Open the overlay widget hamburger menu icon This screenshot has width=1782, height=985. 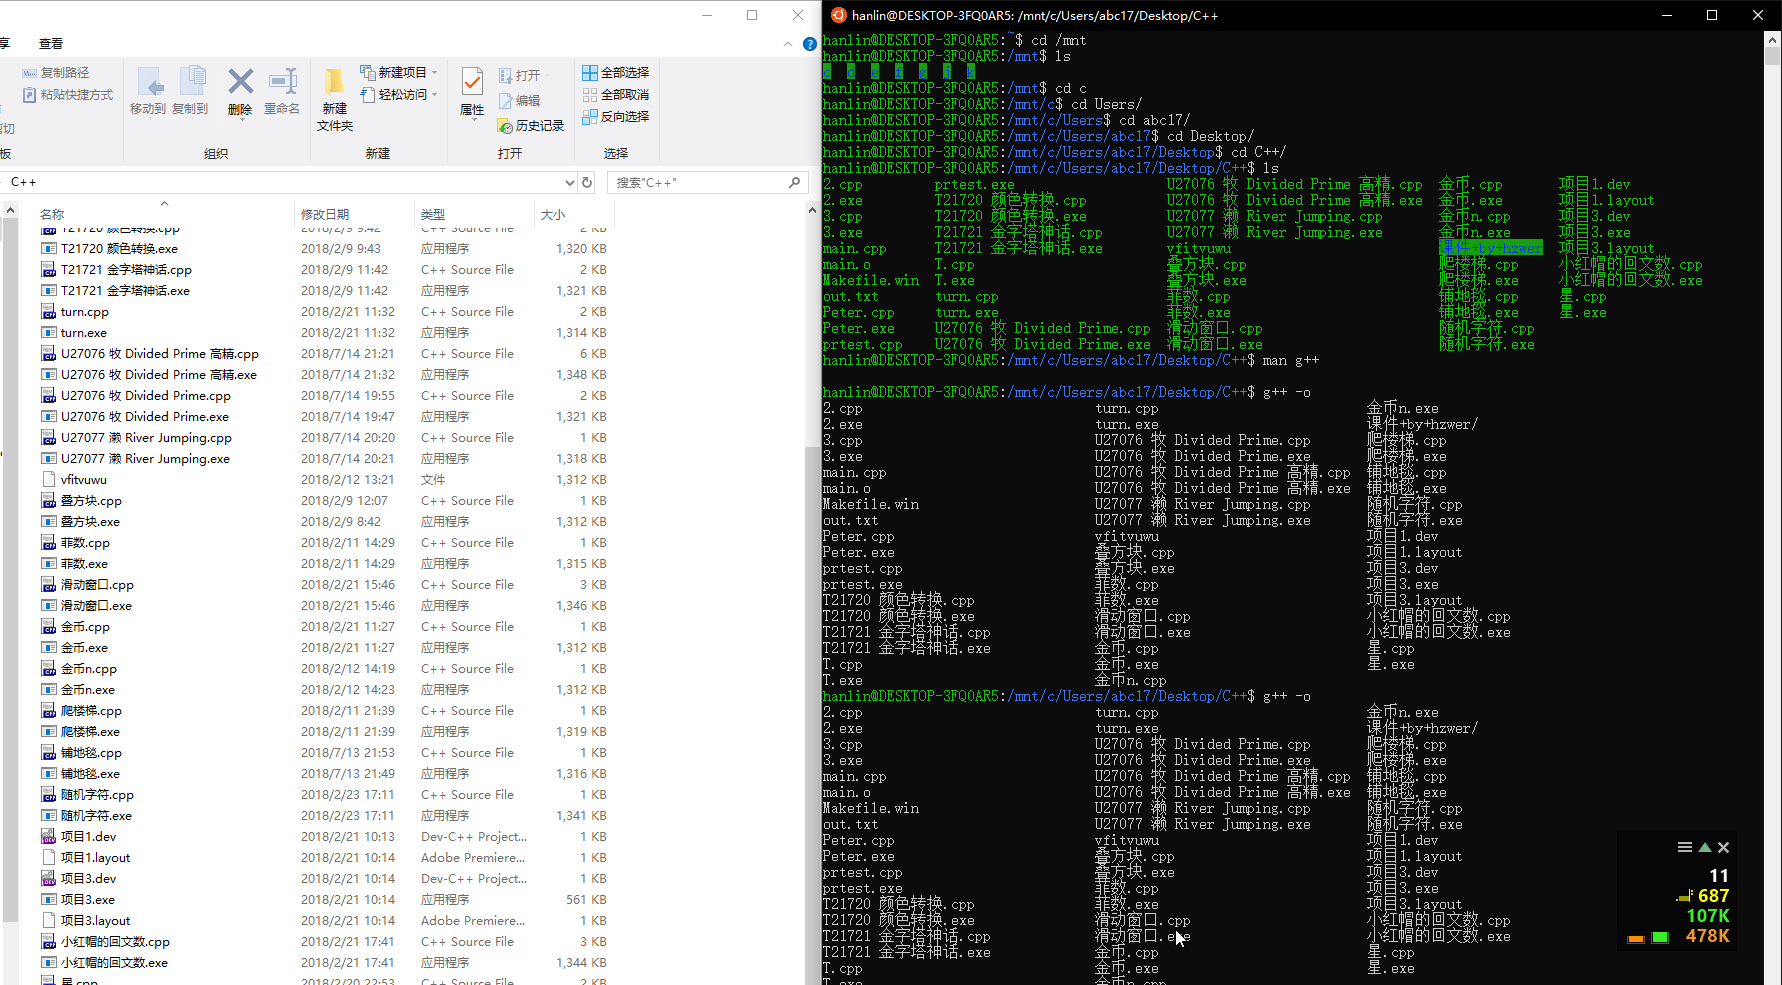pyautogui.click(x=1685, y=847)
